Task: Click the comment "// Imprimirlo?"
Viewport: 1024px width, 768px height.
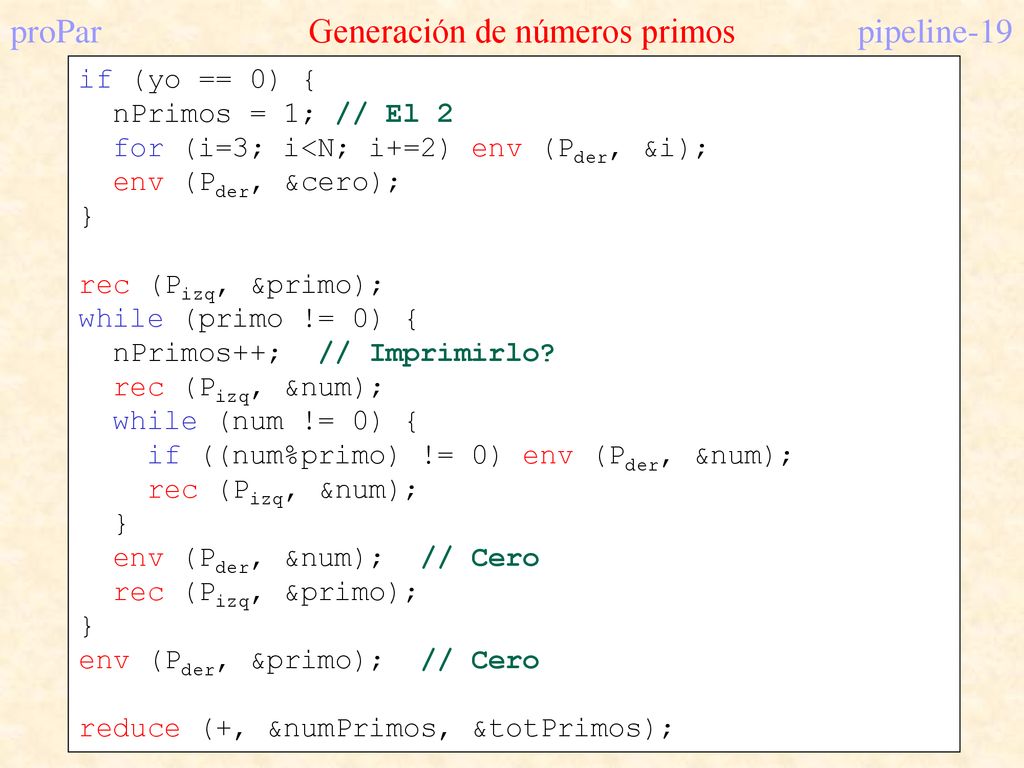Action: [437, 353]
